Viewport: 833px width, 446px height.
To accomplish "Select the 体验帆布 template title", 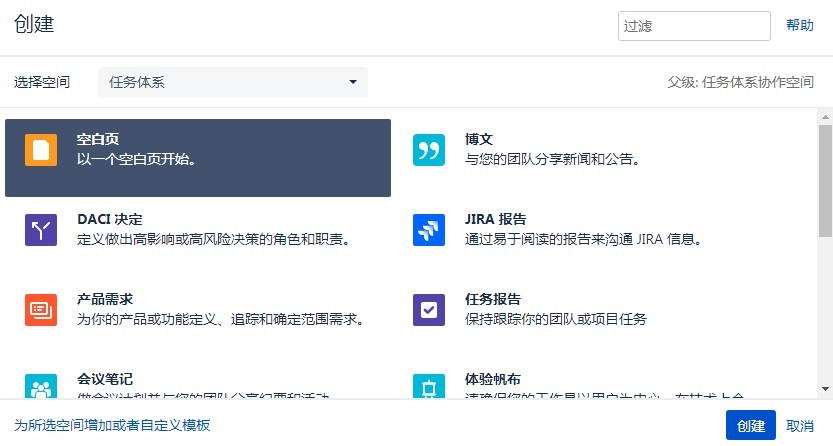I will 492,379.
